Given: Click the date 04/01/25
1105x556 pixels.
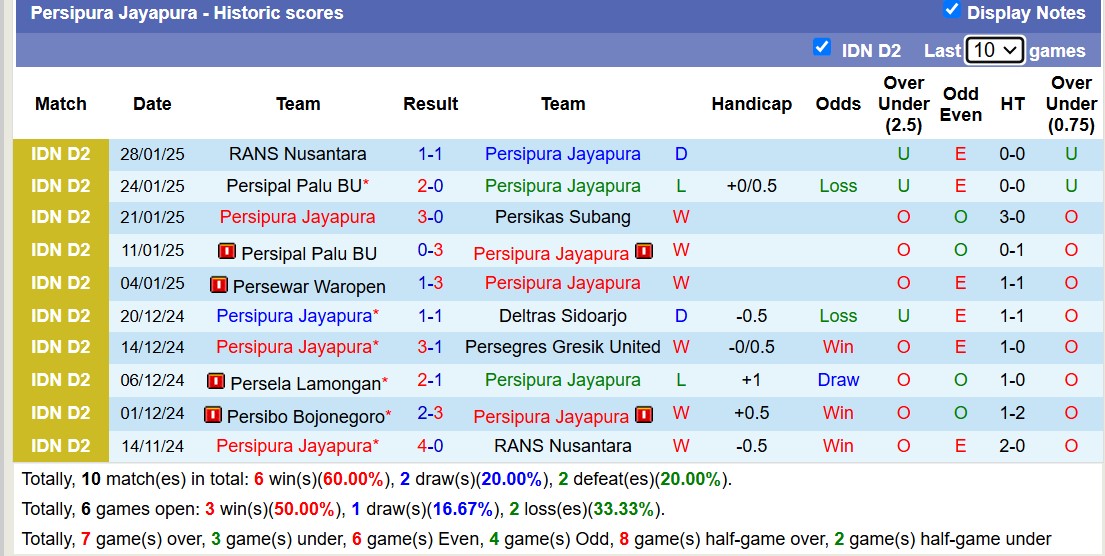Looking at the screenshot, I should [x=152, y=283].
